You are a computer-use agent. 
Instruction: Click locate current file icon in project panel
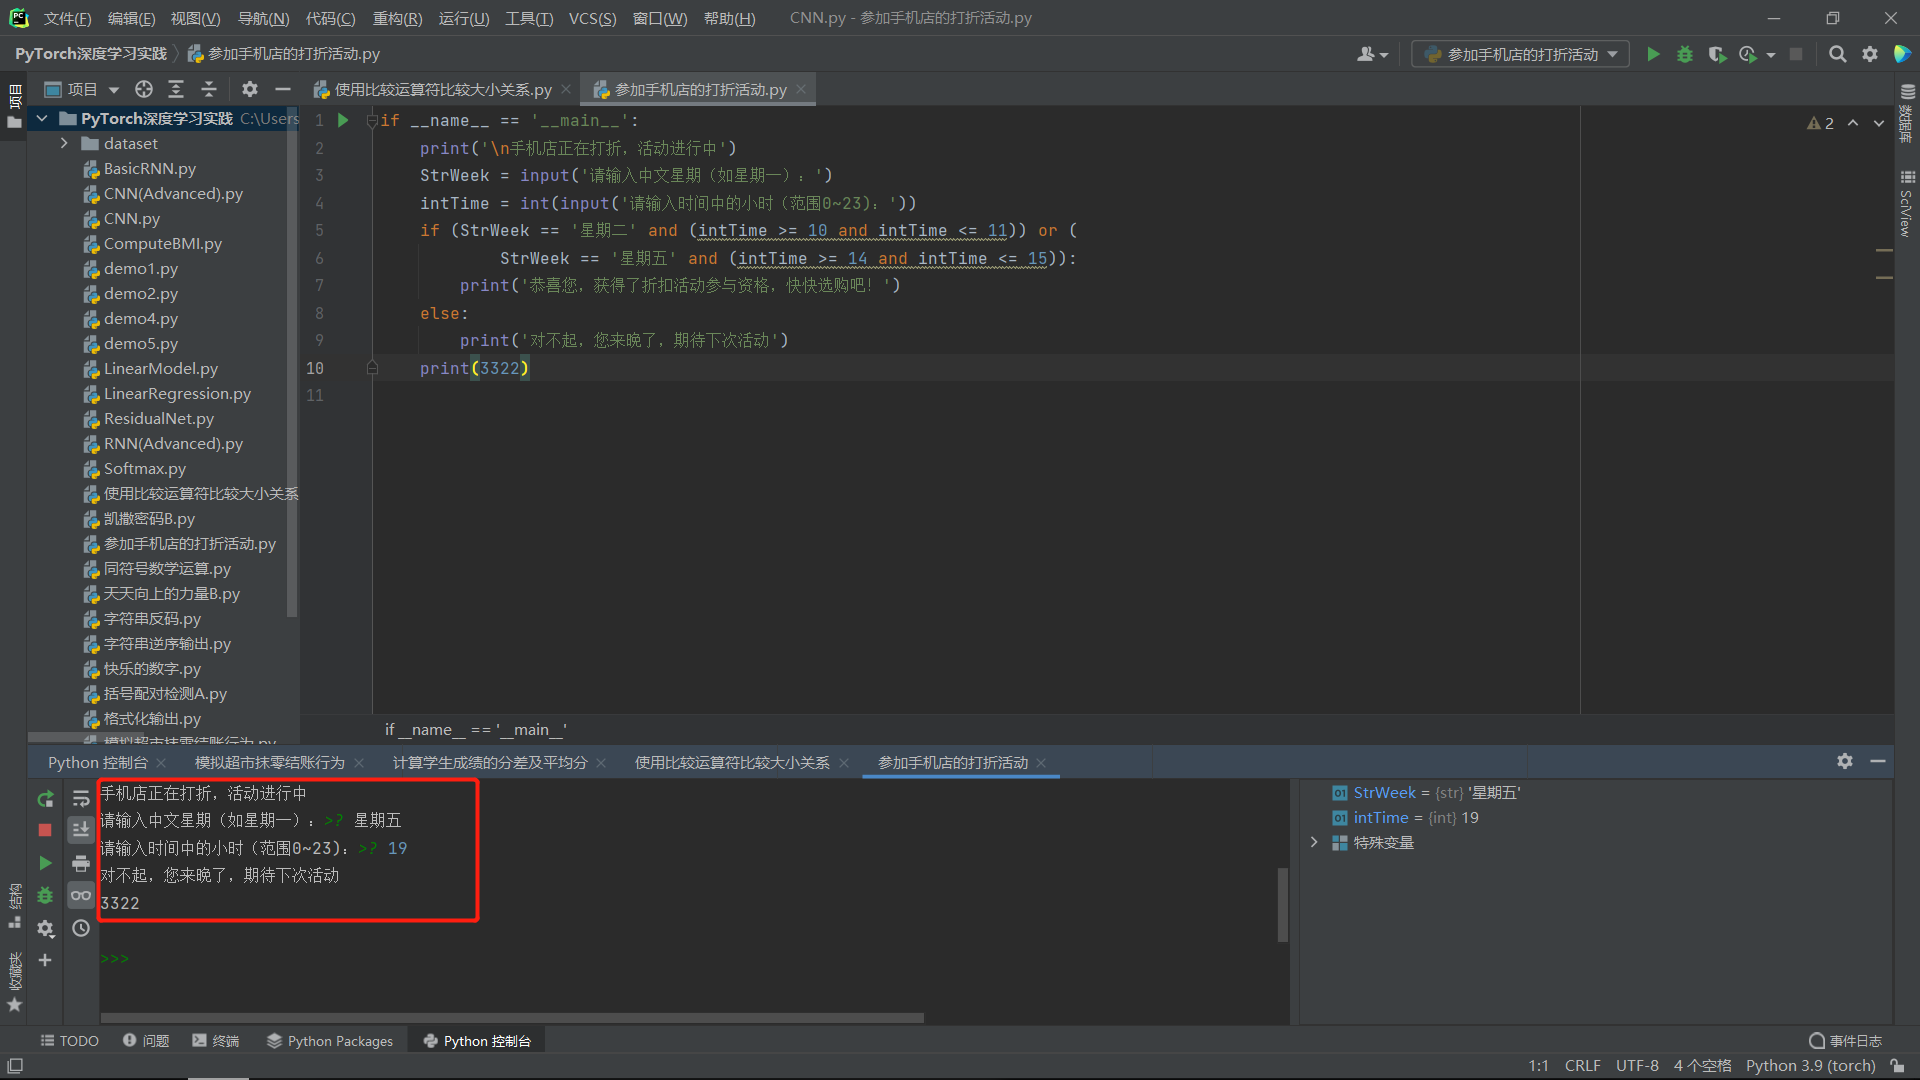click(x=144, y=89)
